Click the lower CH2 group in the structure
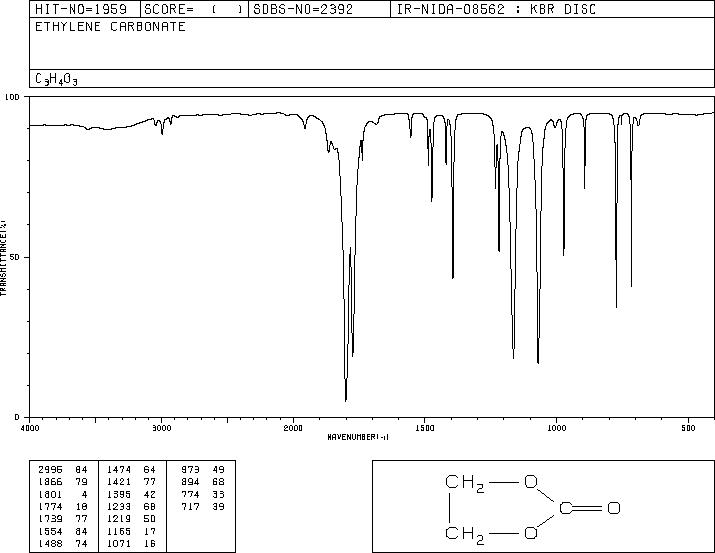 465,534
